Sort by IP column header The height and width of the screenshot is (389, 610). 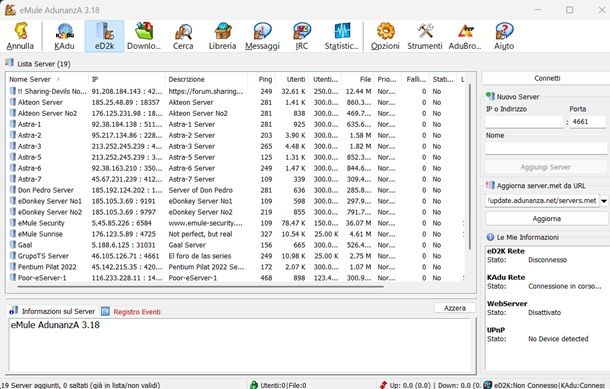pos(127,79)
